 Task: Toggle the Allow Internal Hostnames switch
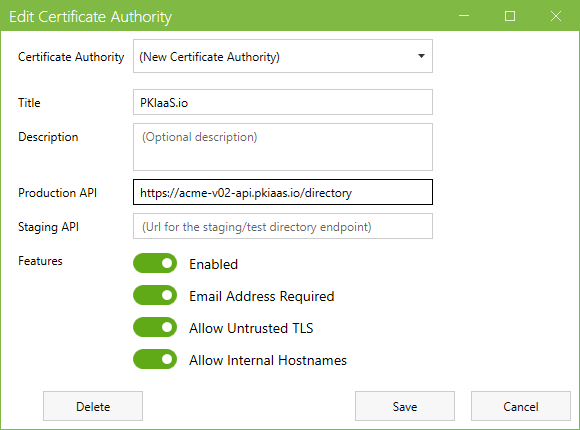(x=155, y=359)
